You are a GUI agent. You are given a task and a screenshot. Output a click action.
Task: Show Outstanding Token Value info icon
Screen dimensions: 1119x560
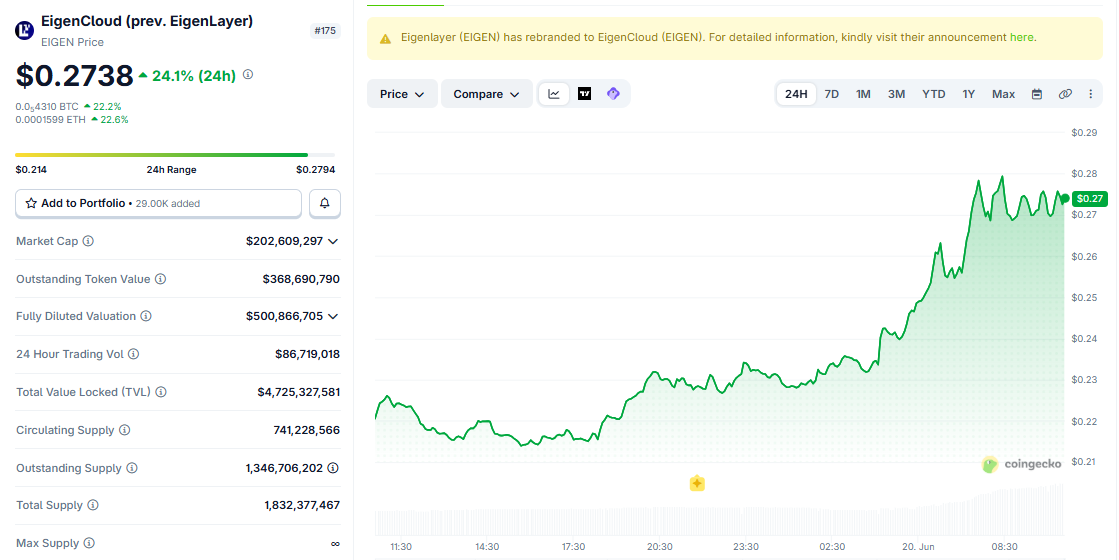point(161,279)
